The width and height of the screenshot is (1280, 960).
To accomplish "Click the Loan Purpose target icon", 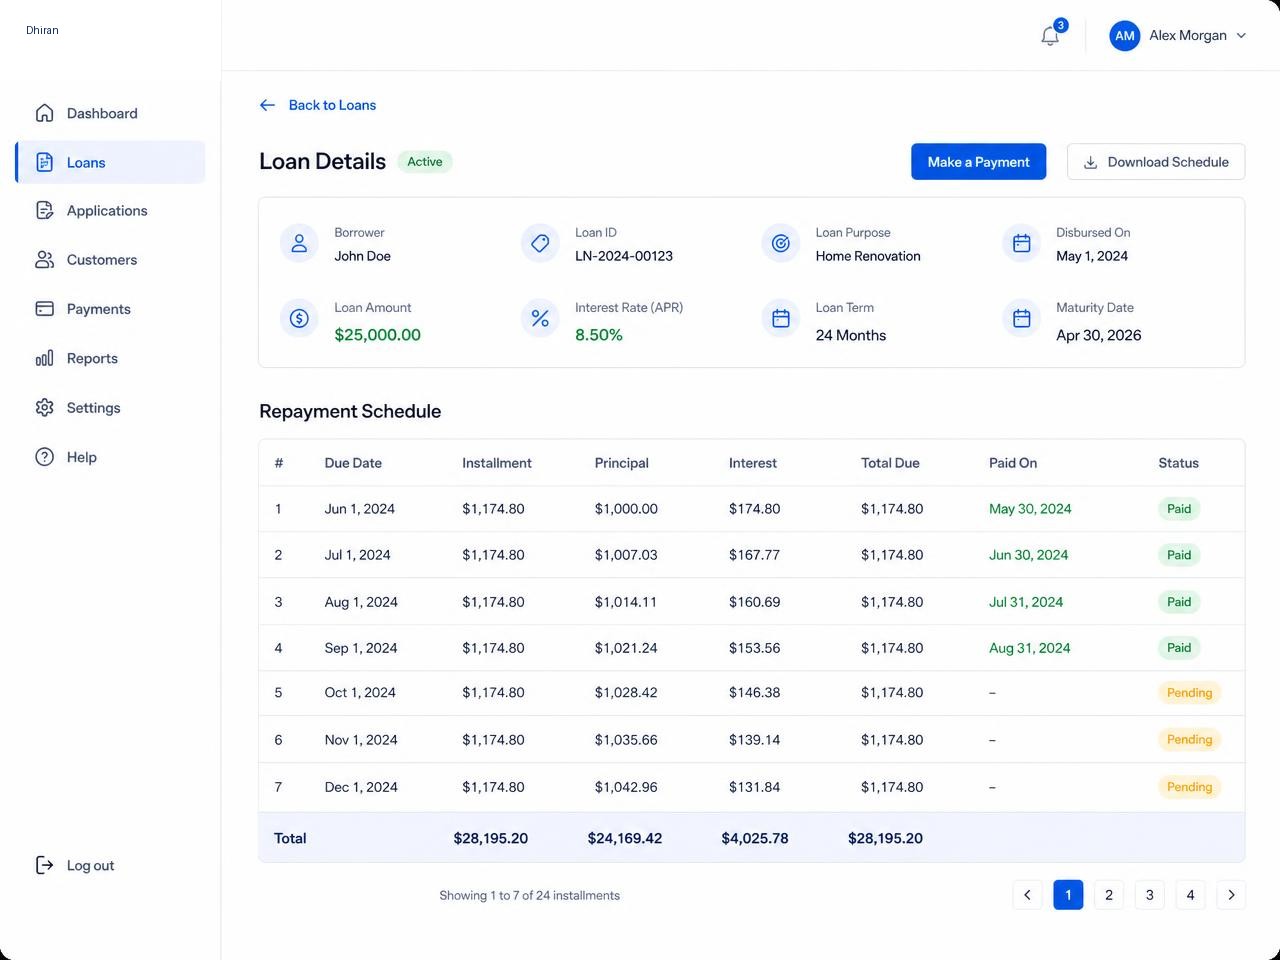I will 781,243.
